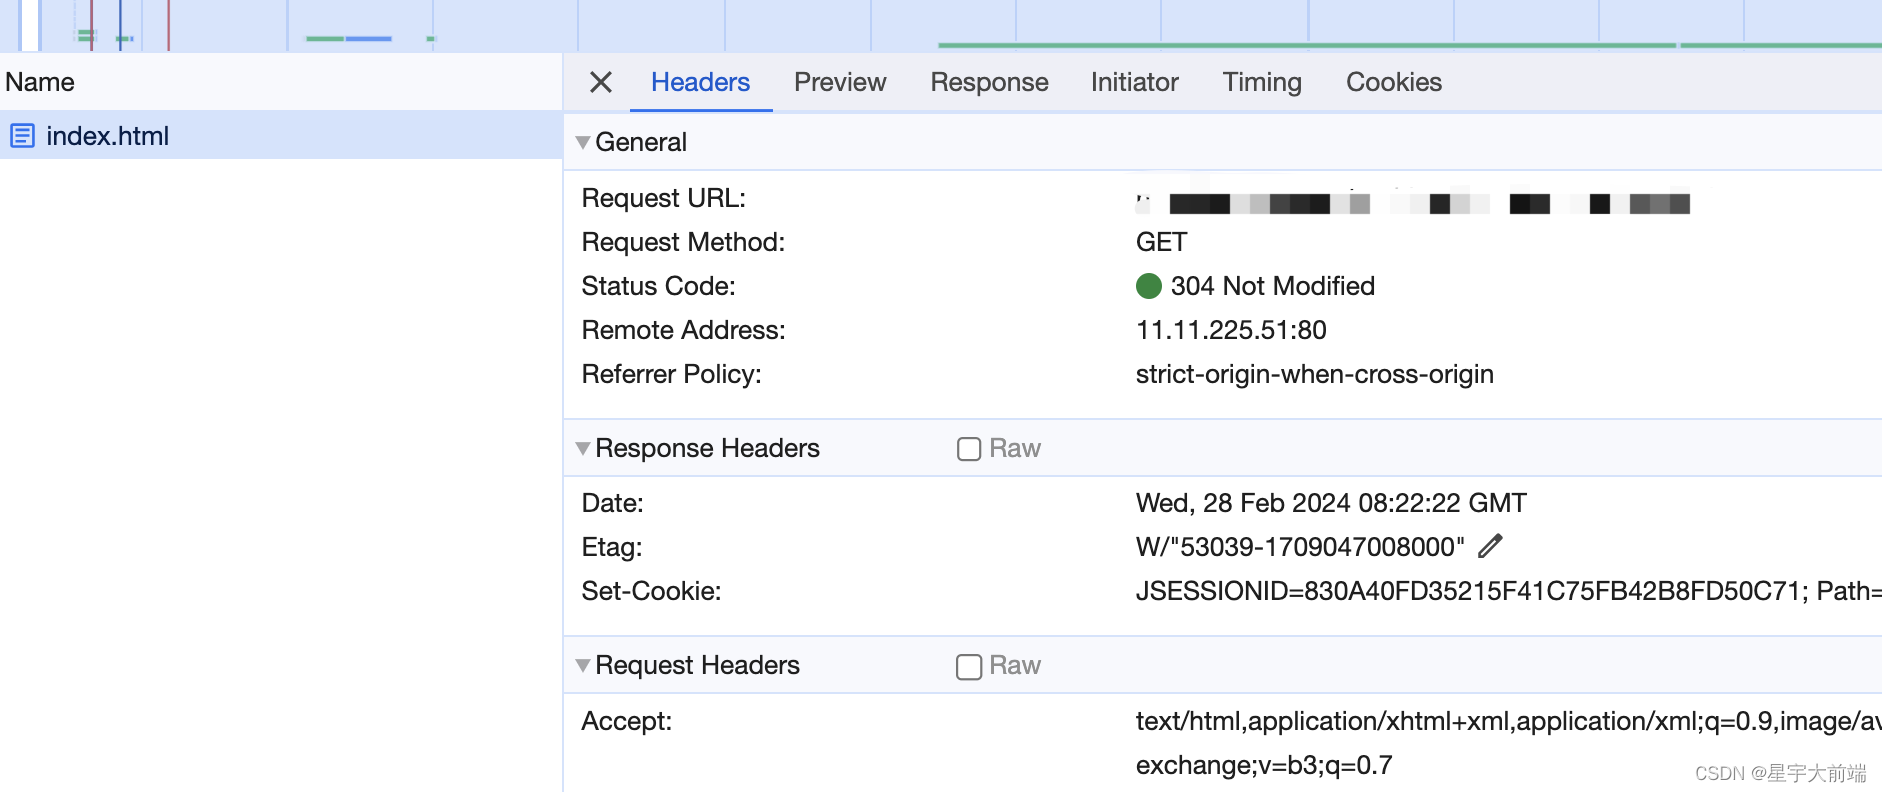The width and height of the screenshot is (1882, 792).
Task: Enable Raw view for Response Headers
Action: click(x=968, y=449)
